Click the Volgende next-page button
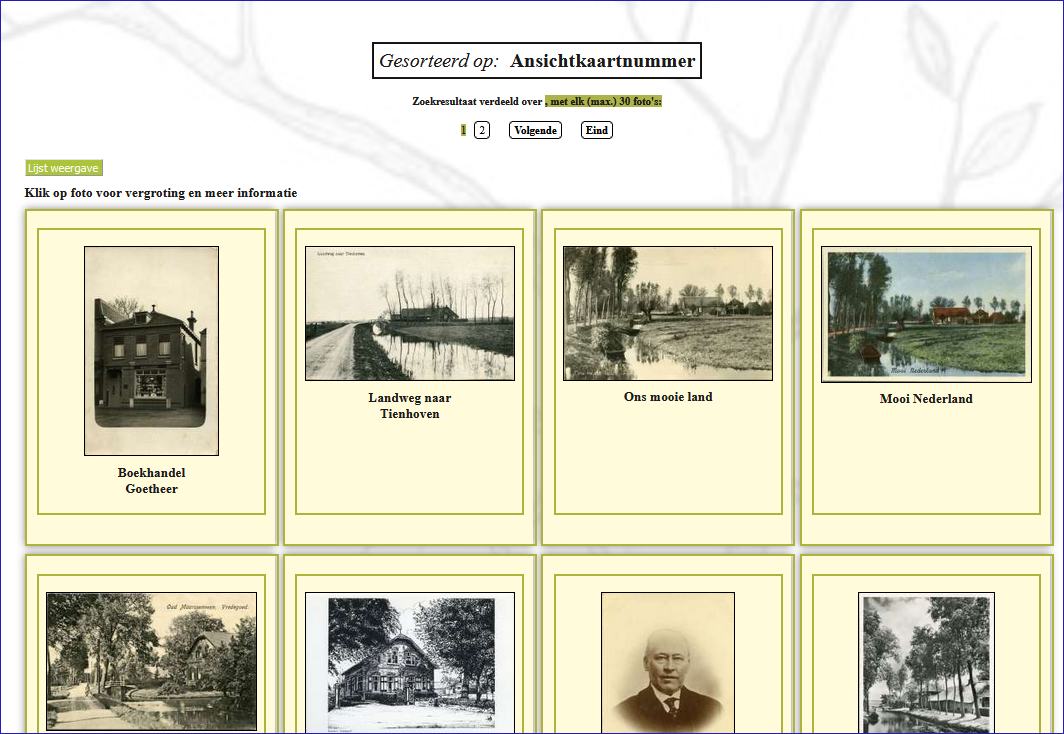 click(x=535, y=130)
